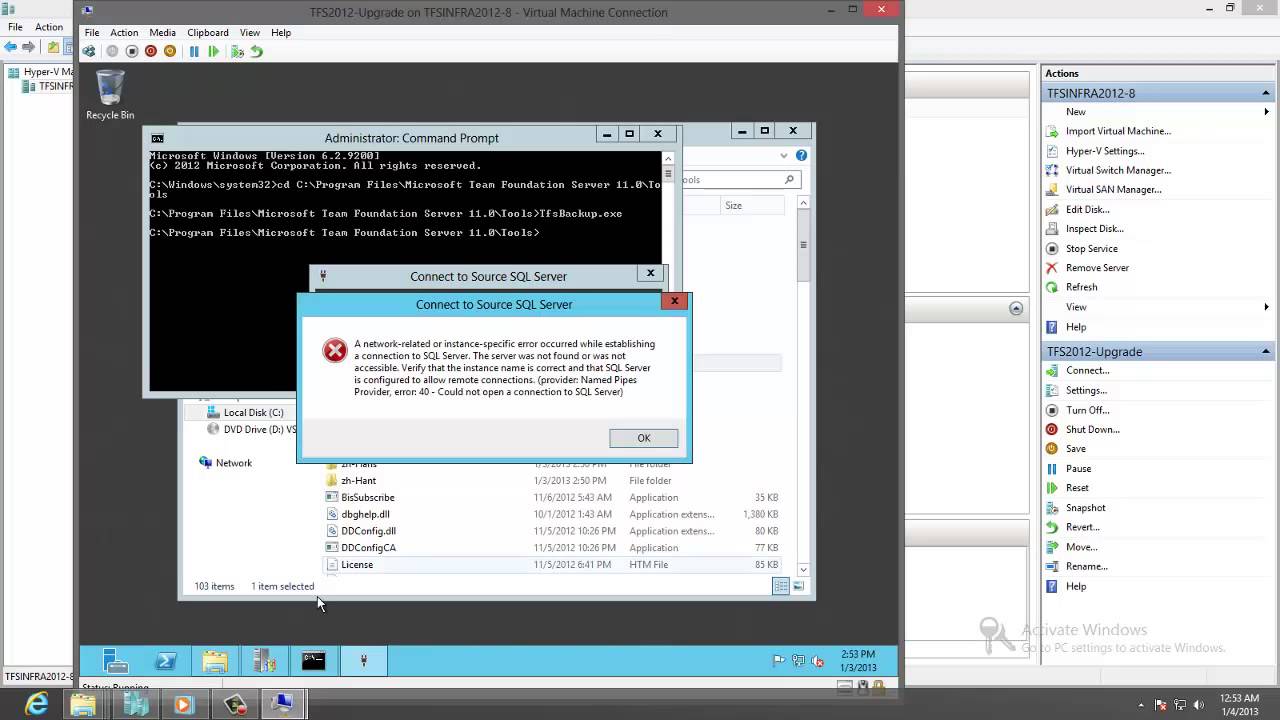Open Hyper-V Settings action

(x=1105, y=151)
